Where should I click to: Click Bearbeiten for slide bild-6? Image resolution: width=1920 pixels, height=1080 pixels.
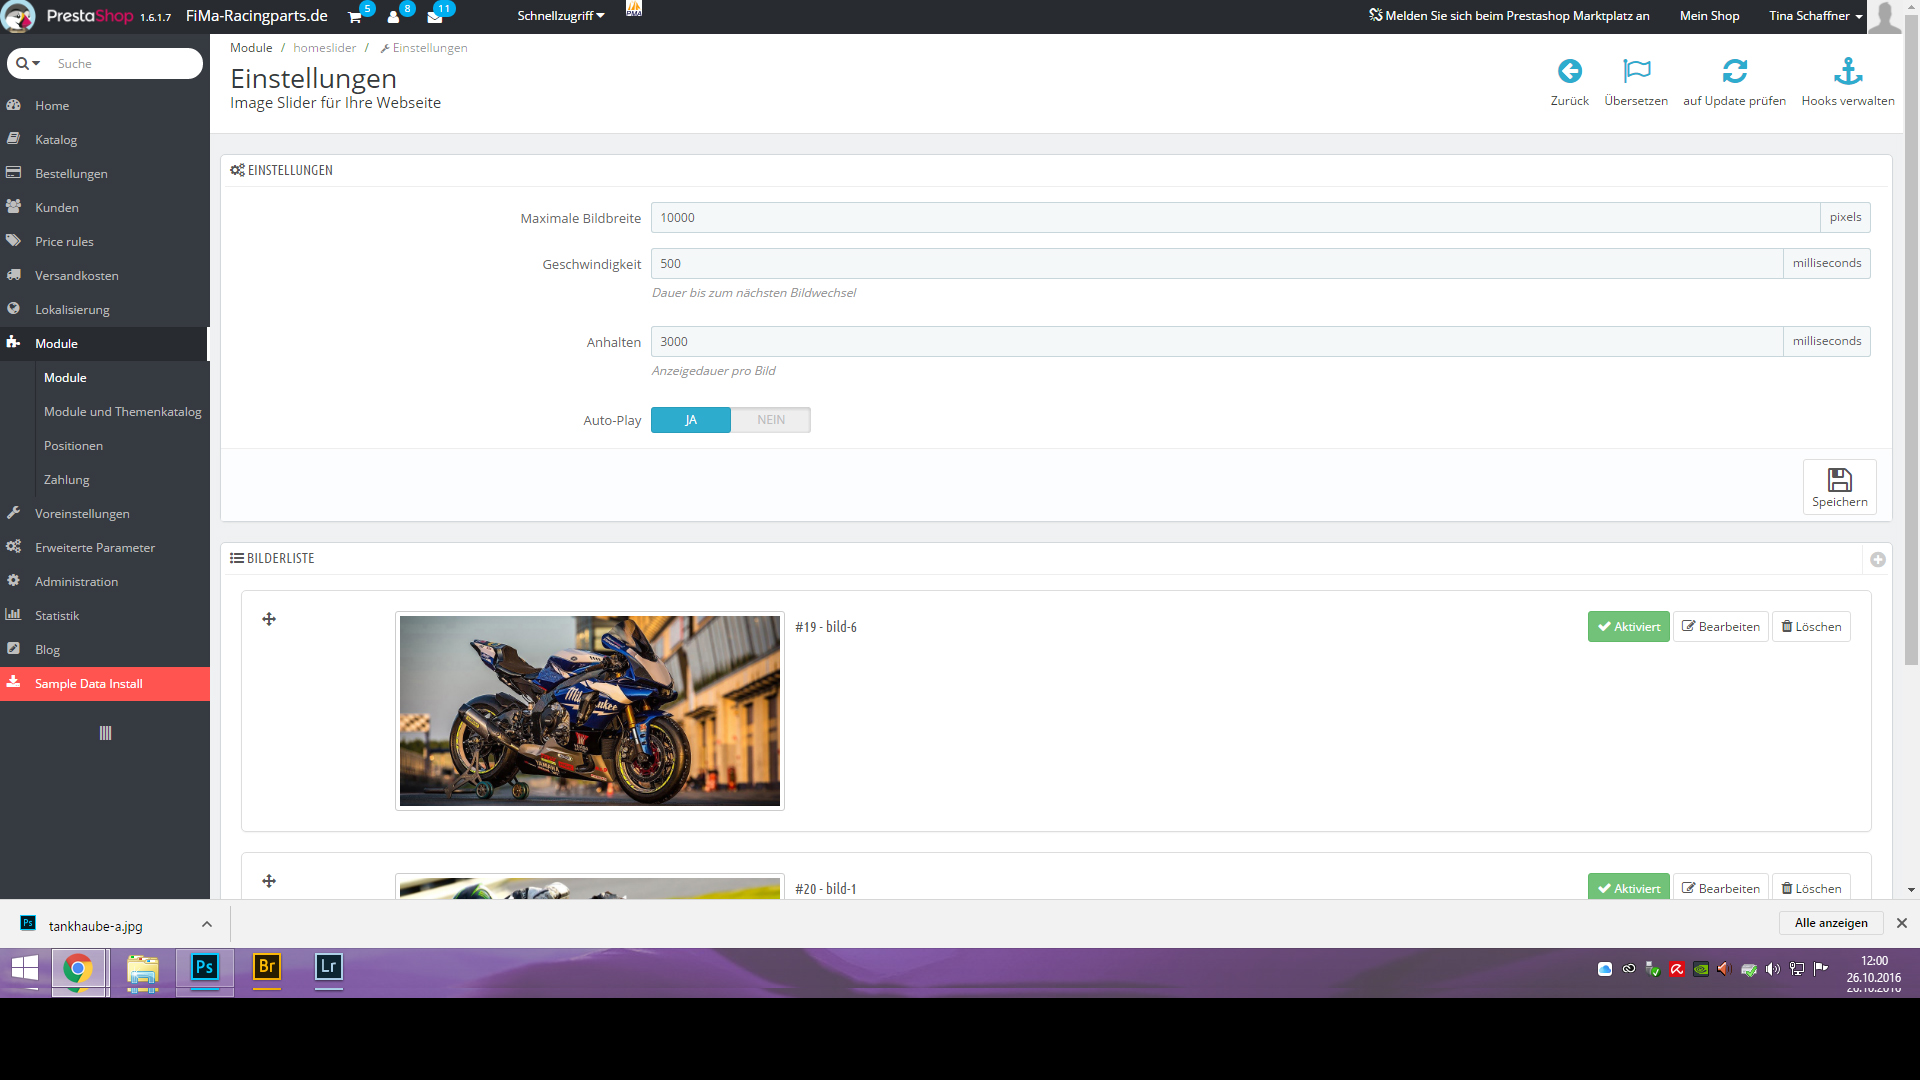[1720, 627]
